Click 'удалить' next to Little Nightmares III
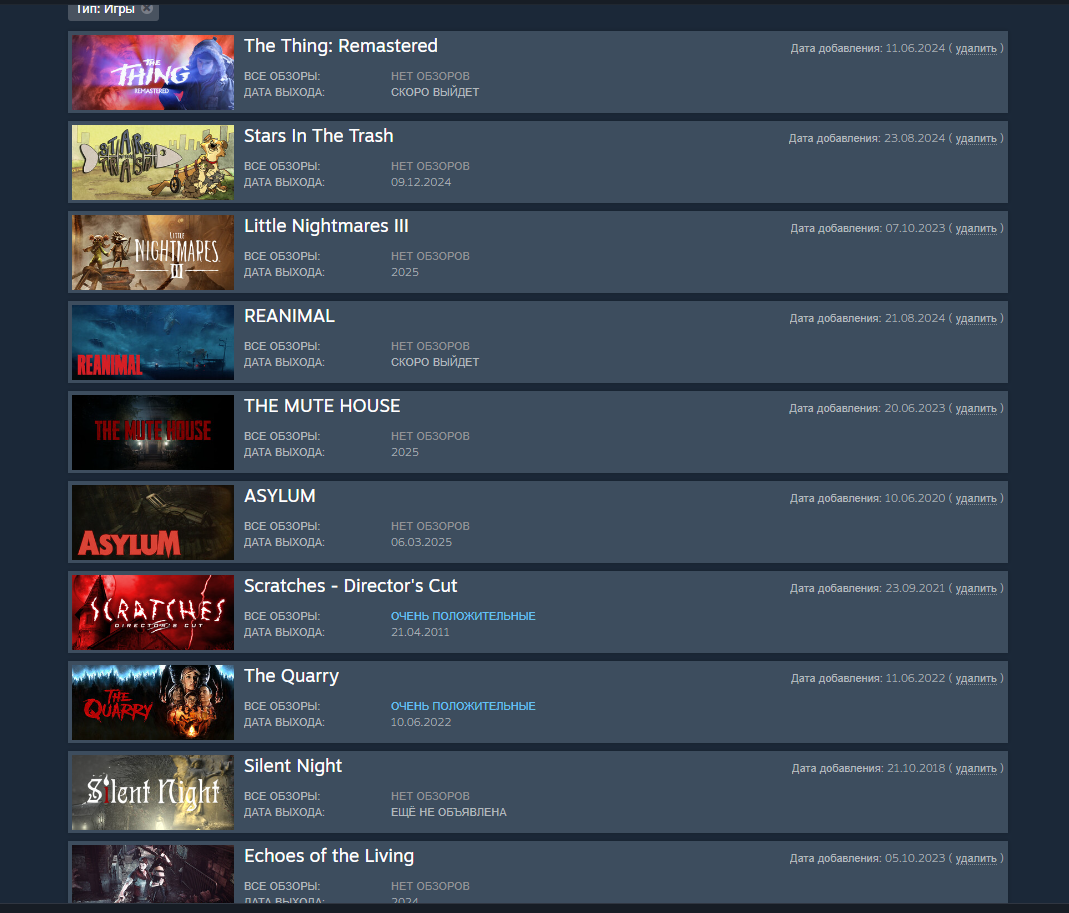 [976, 228]
